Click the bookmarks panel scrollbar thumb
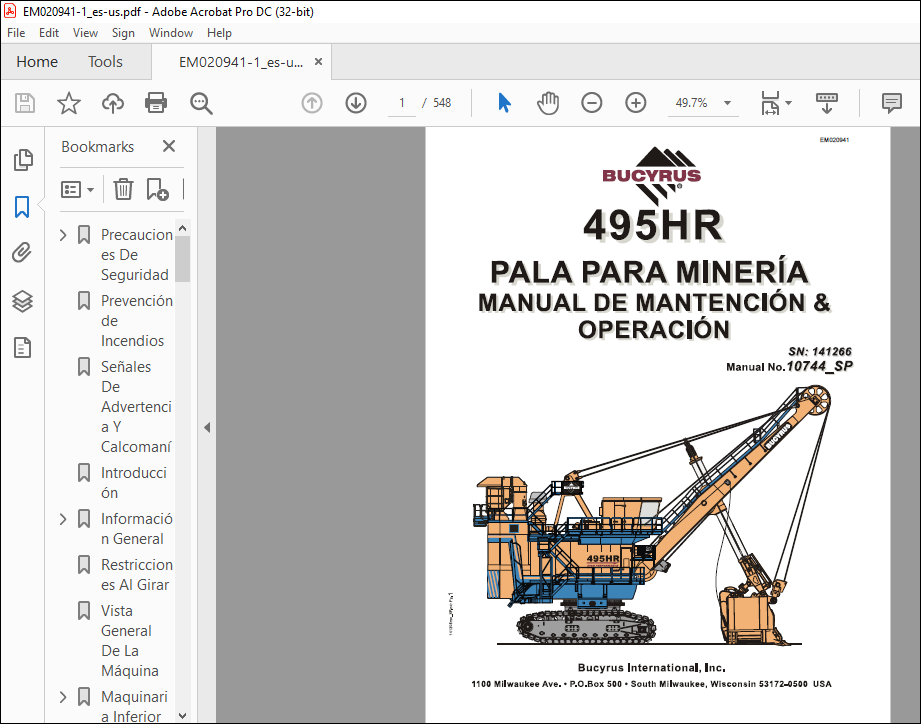 [x=182, y=259]
